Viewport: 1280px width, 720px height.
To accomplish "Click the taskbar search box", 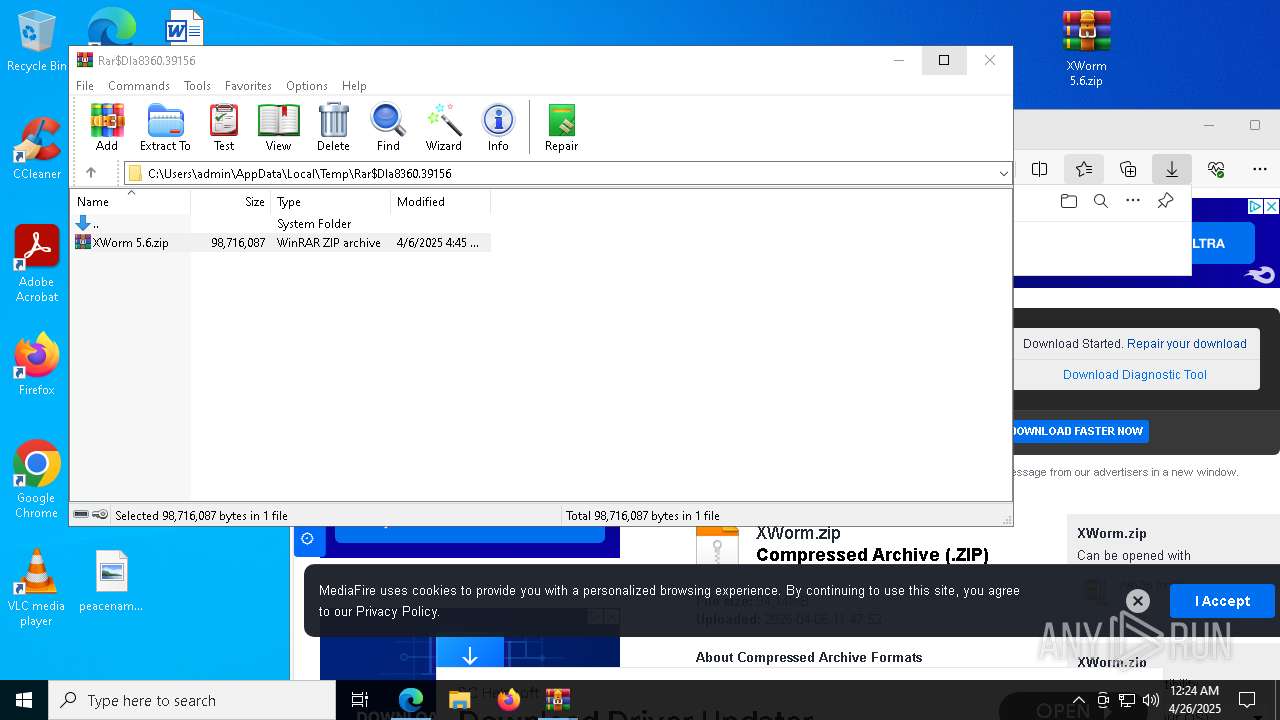I will (192, 700).
